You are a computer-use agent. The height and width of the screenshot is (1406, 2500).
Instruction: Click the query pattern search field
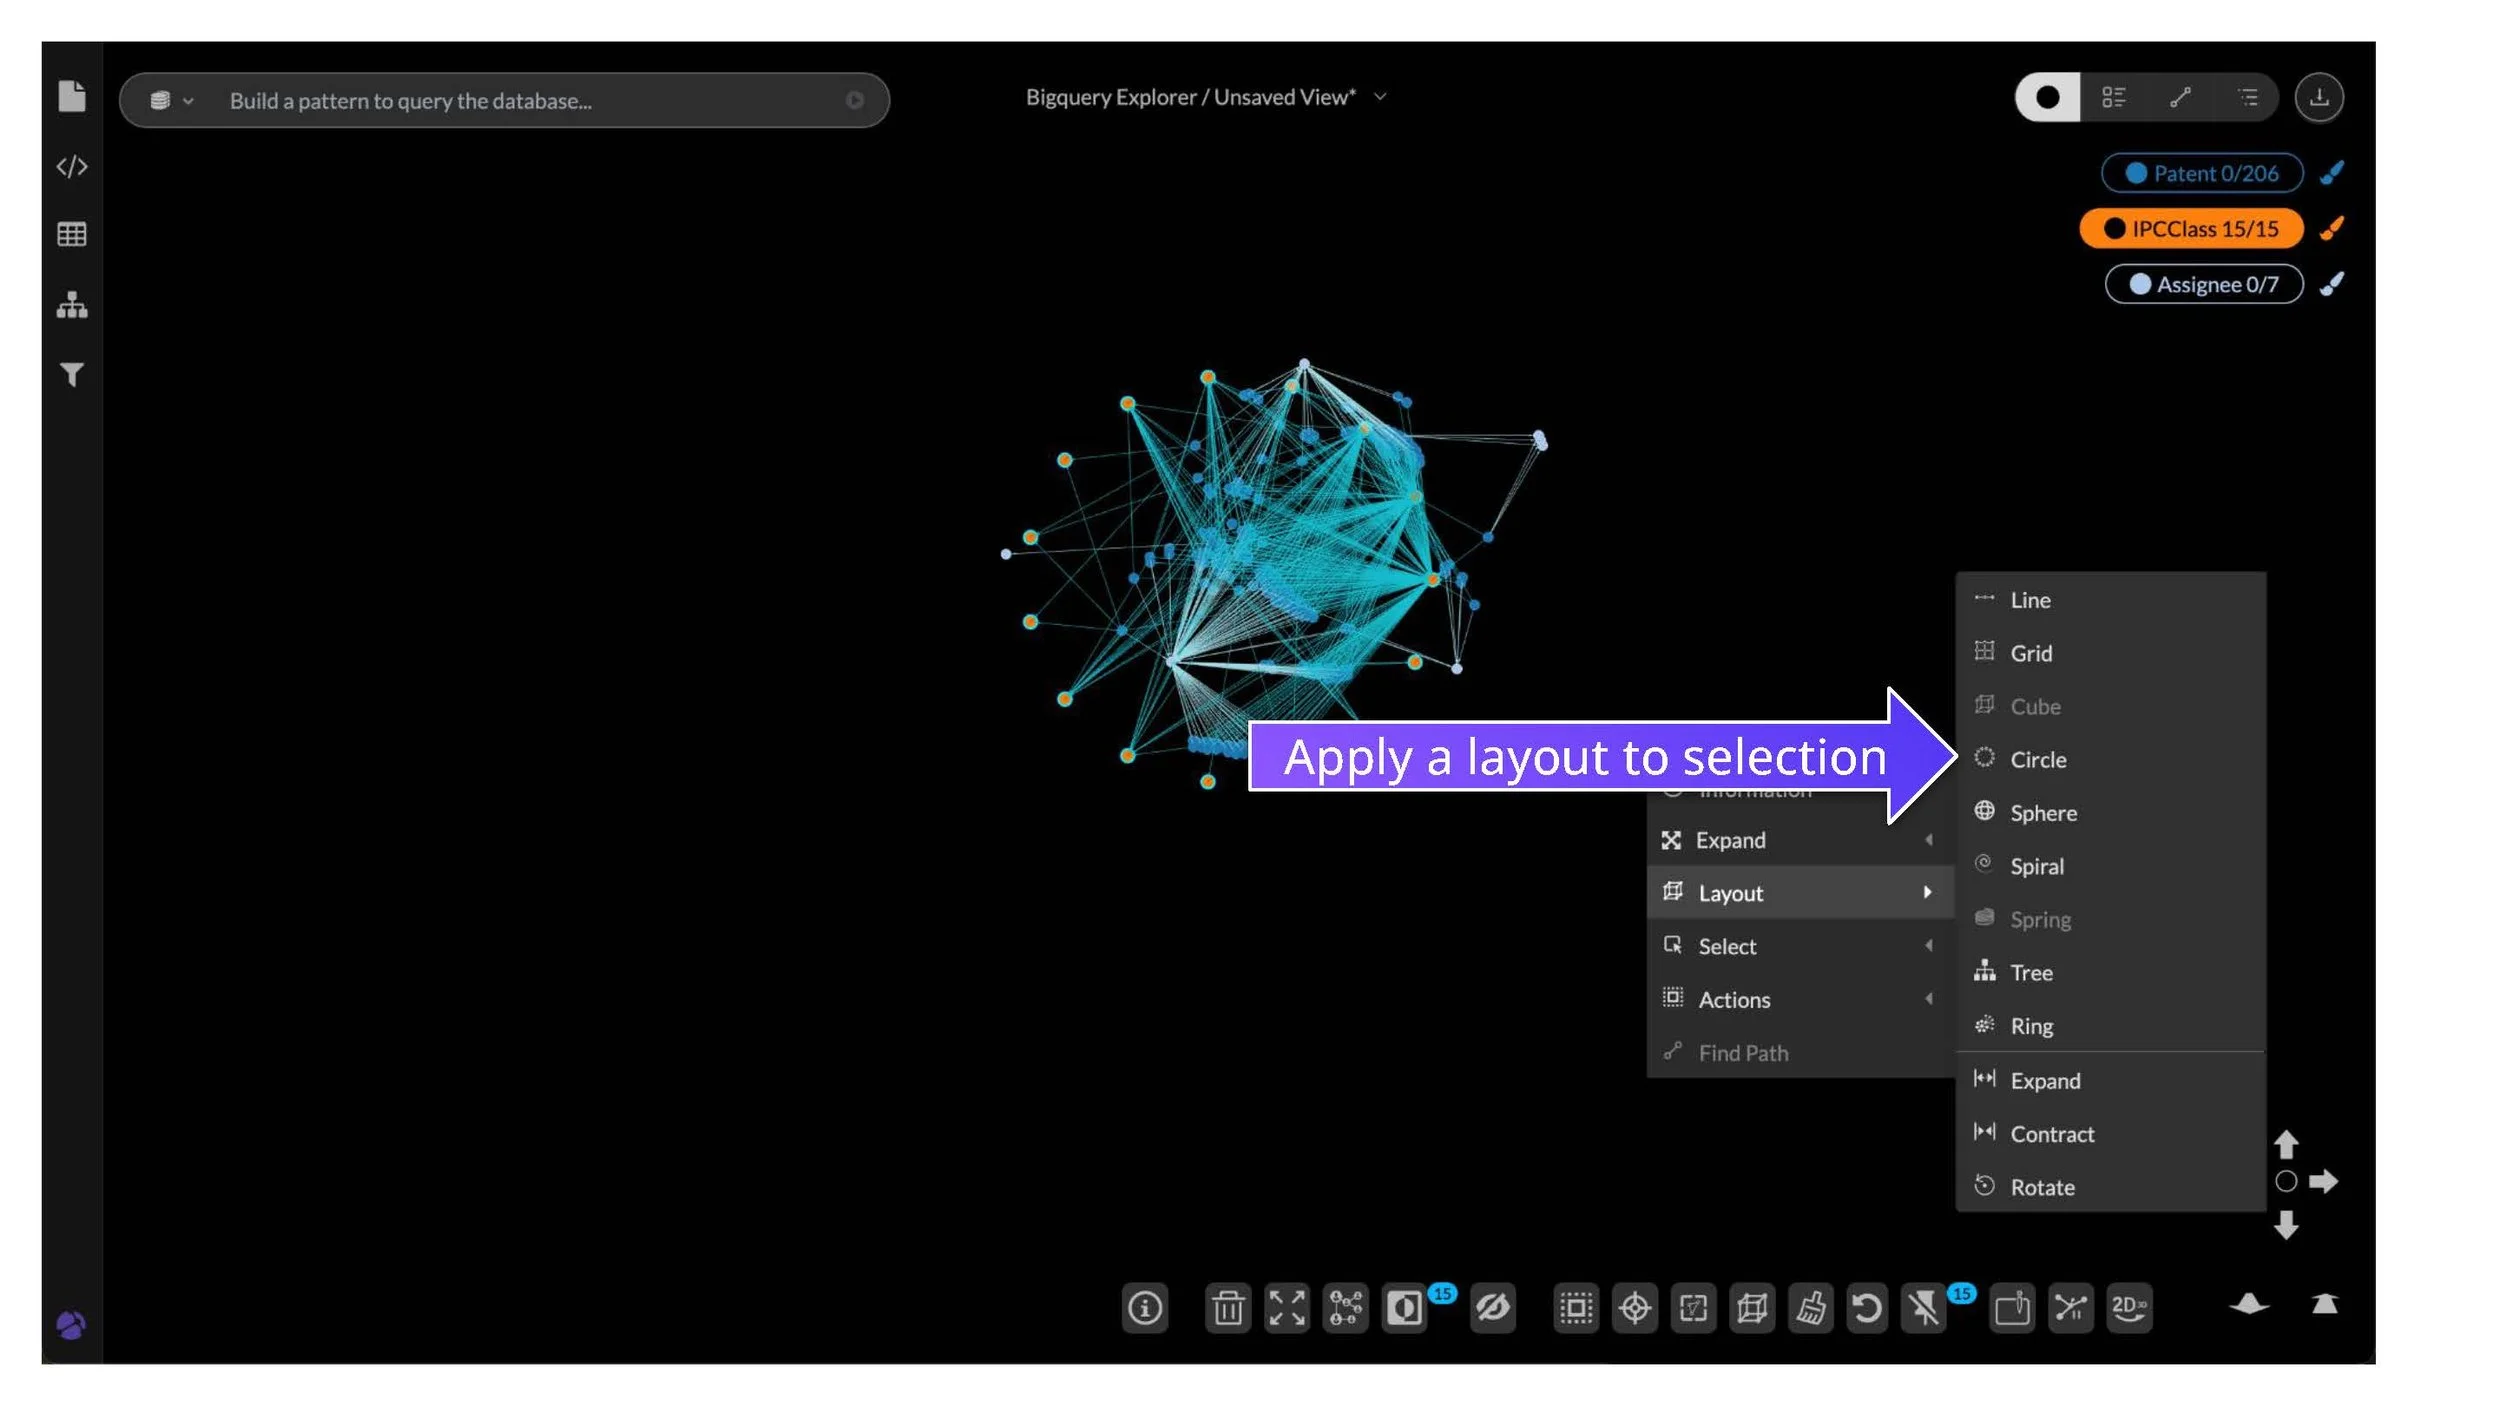(520, 101)
